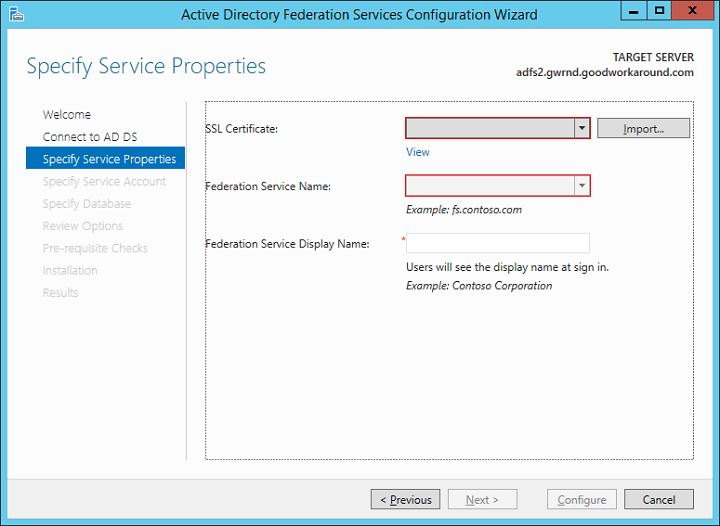Go back with the Previous button
This screenshot has width=720, height=526.
pos(405,499)
